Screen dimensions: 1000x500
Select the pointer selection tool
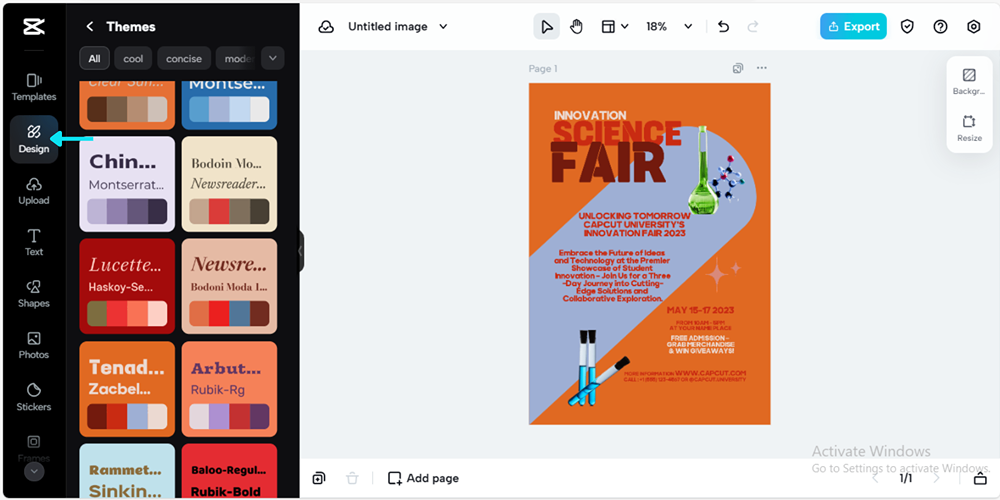coord(547,27)
